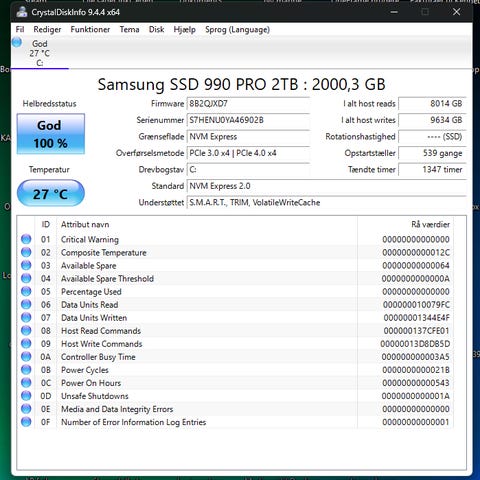Click the CrystalDiskInfo app icon in title bar
480x480 pixels.
pyautogui.click(x=22, y=12)
